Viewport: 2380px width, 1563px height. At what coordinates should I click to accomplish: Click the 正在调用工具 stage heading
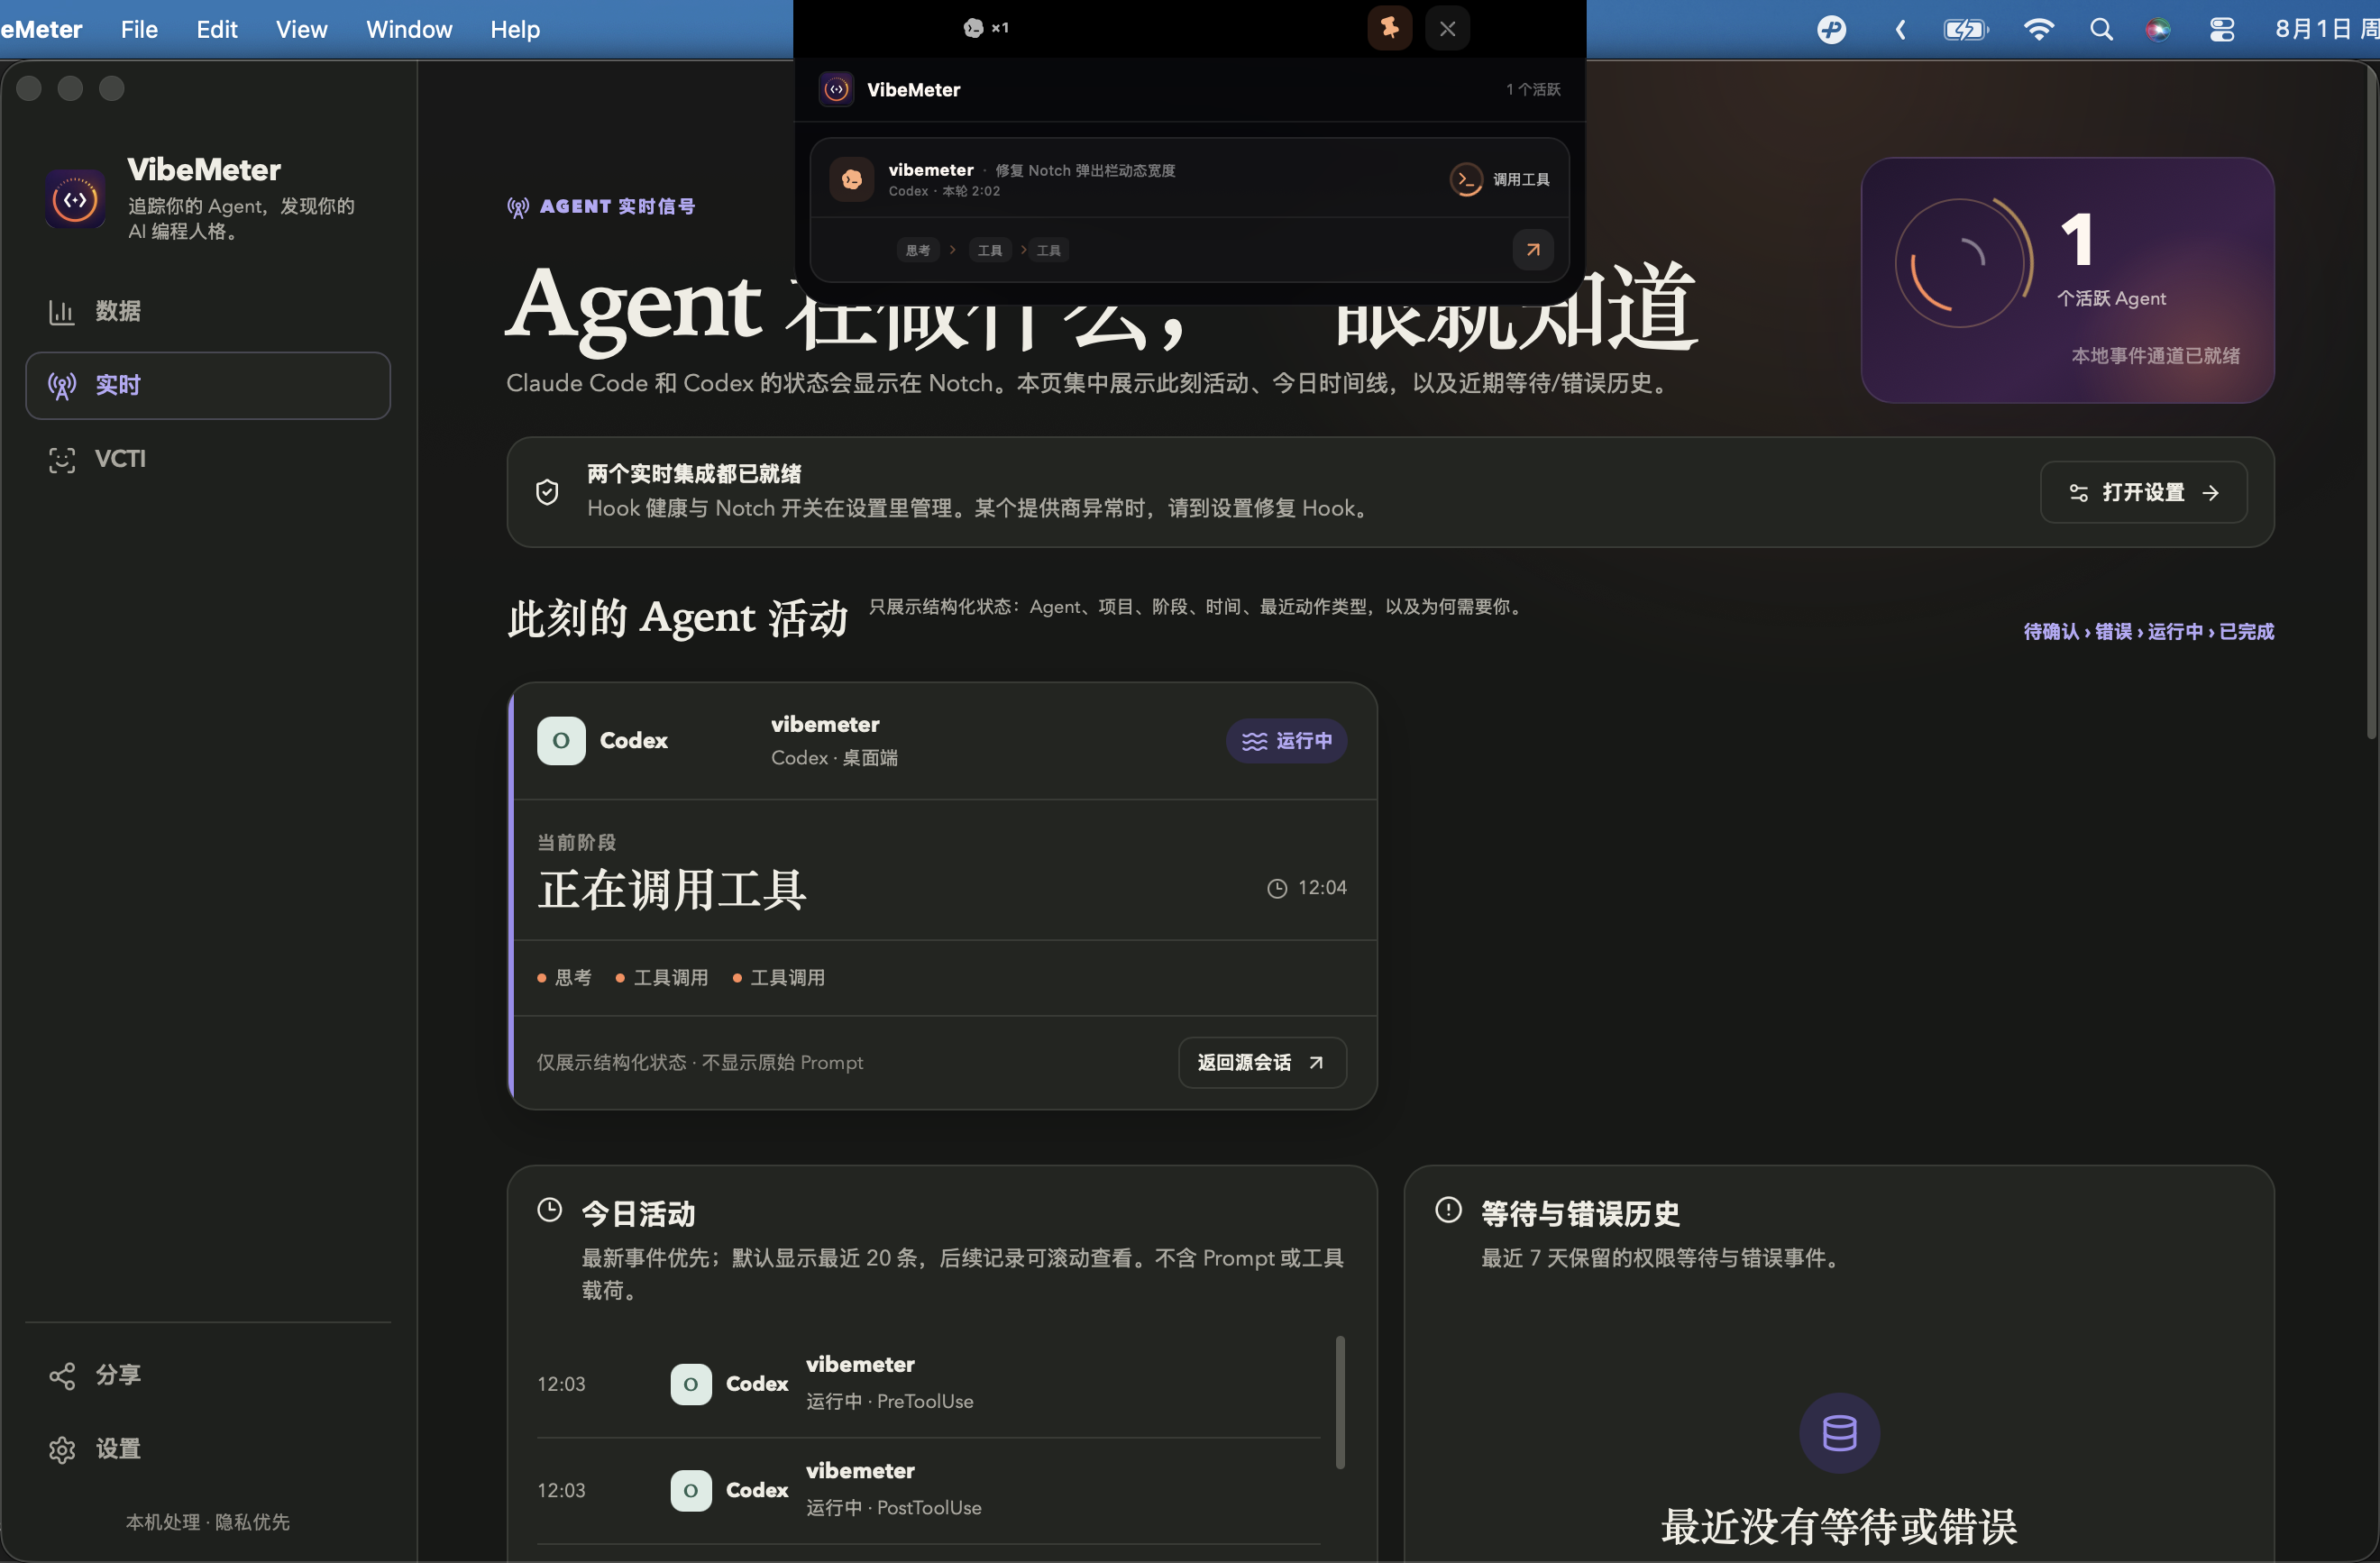pyautogui.click(x=672, y=889)
